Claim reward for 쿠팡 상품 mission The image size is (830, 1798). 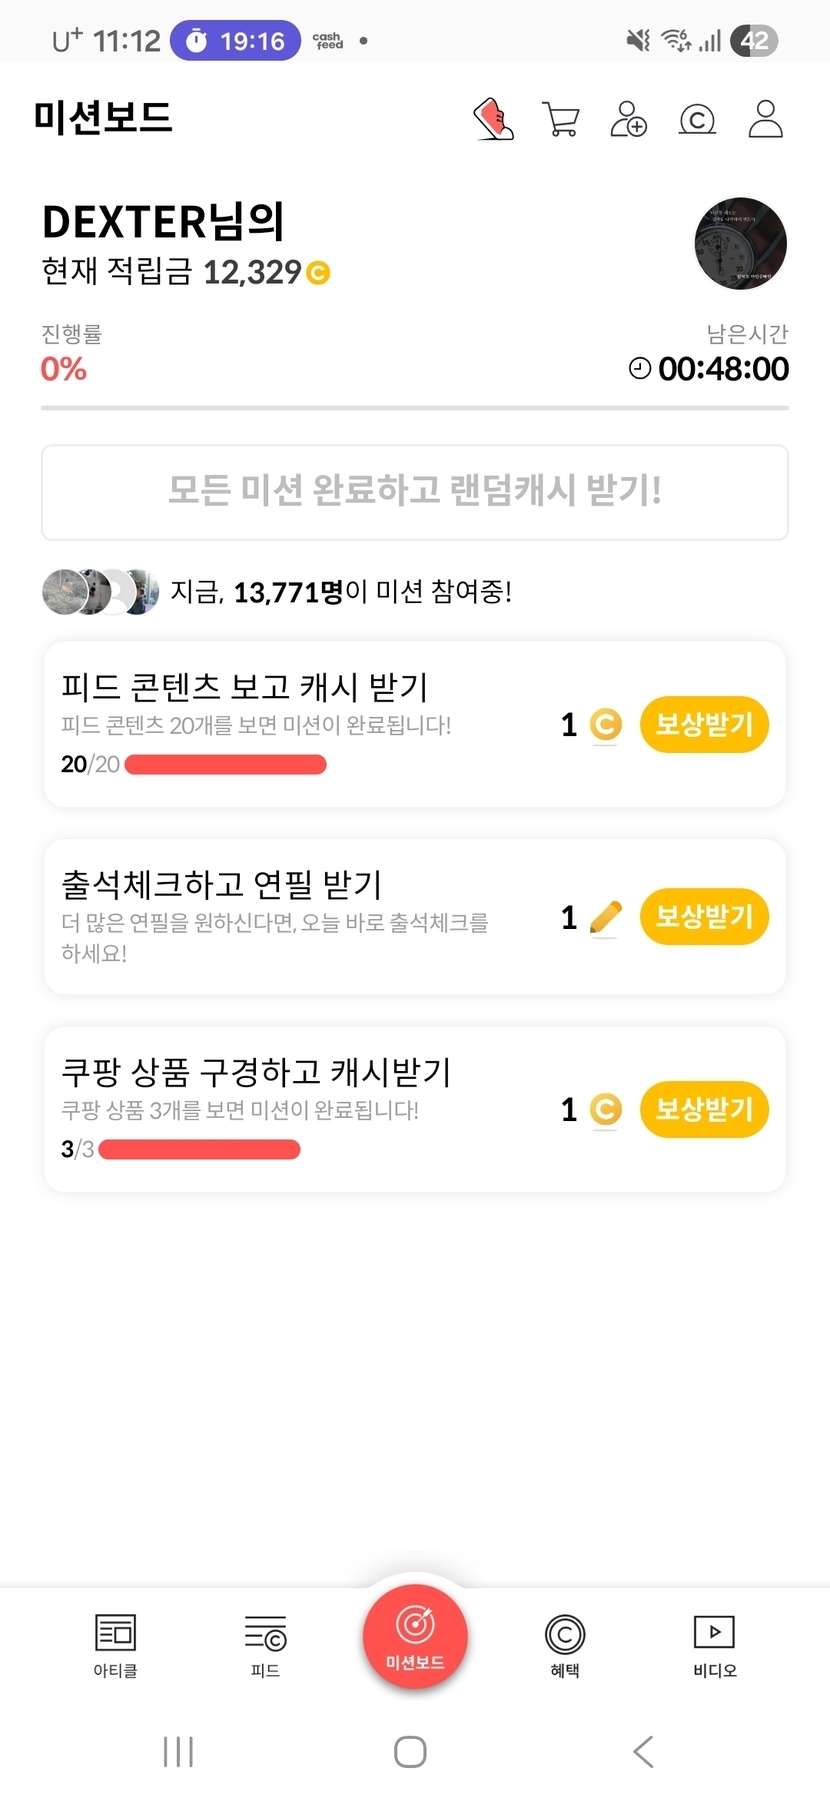(704, 1108)
